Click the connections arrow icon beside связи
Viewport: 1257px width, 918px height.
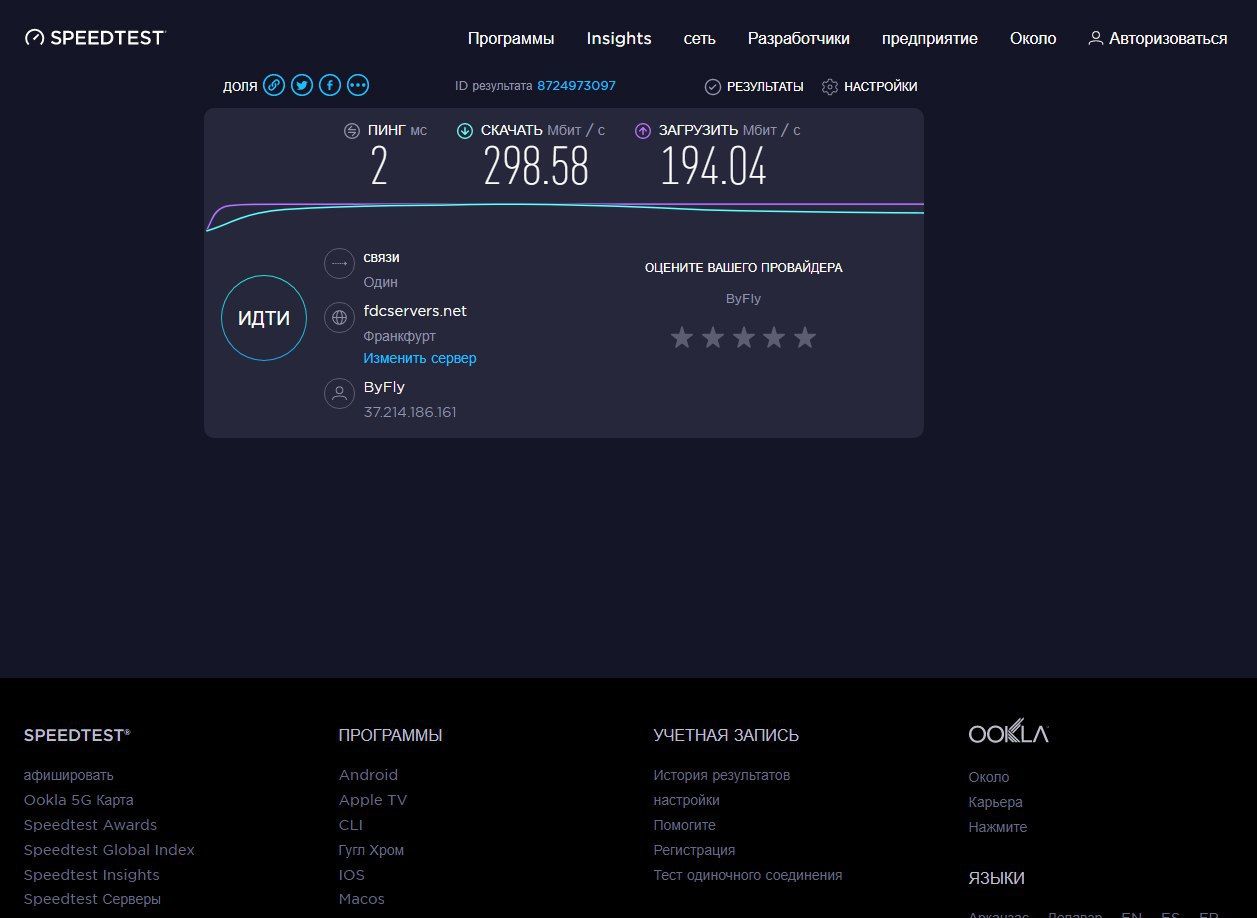(340, 264)
